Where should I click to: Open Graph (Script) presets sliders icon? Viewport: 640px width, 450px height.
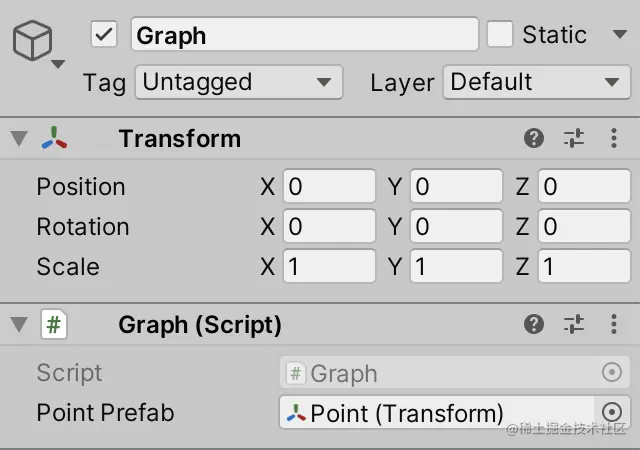tap(574, 325)
